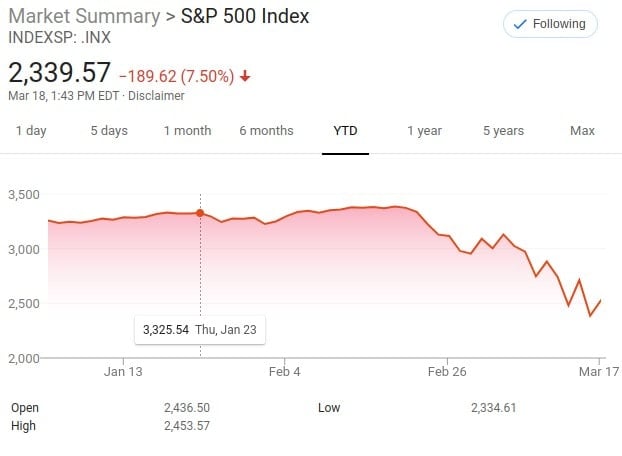Image resolution: width=622 pixels, height=456 pixels.
Task: Click the Jan 13 axis label
Action: coord(123,372)
